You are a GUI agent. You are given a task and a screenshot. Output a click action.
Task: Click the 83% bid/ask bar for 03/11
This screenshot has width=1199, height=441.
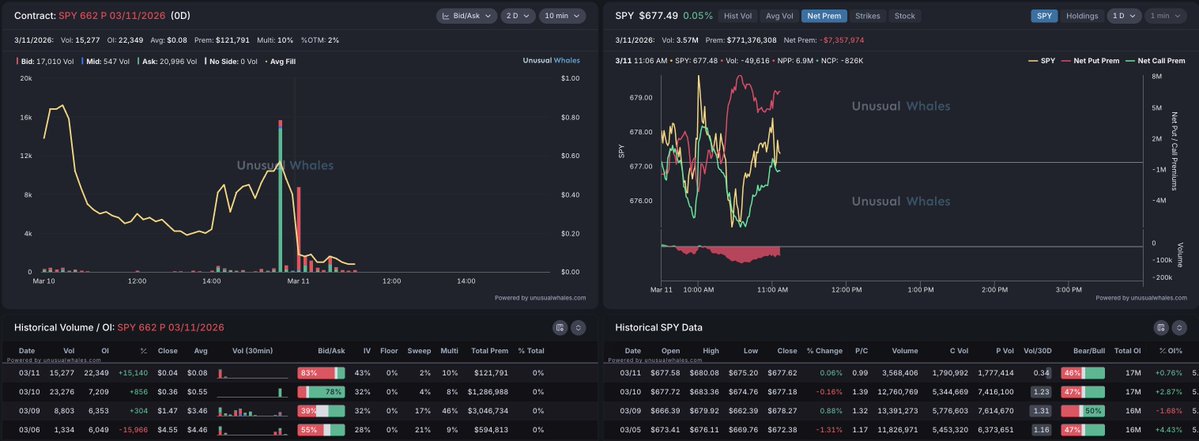tap(321, 373)
